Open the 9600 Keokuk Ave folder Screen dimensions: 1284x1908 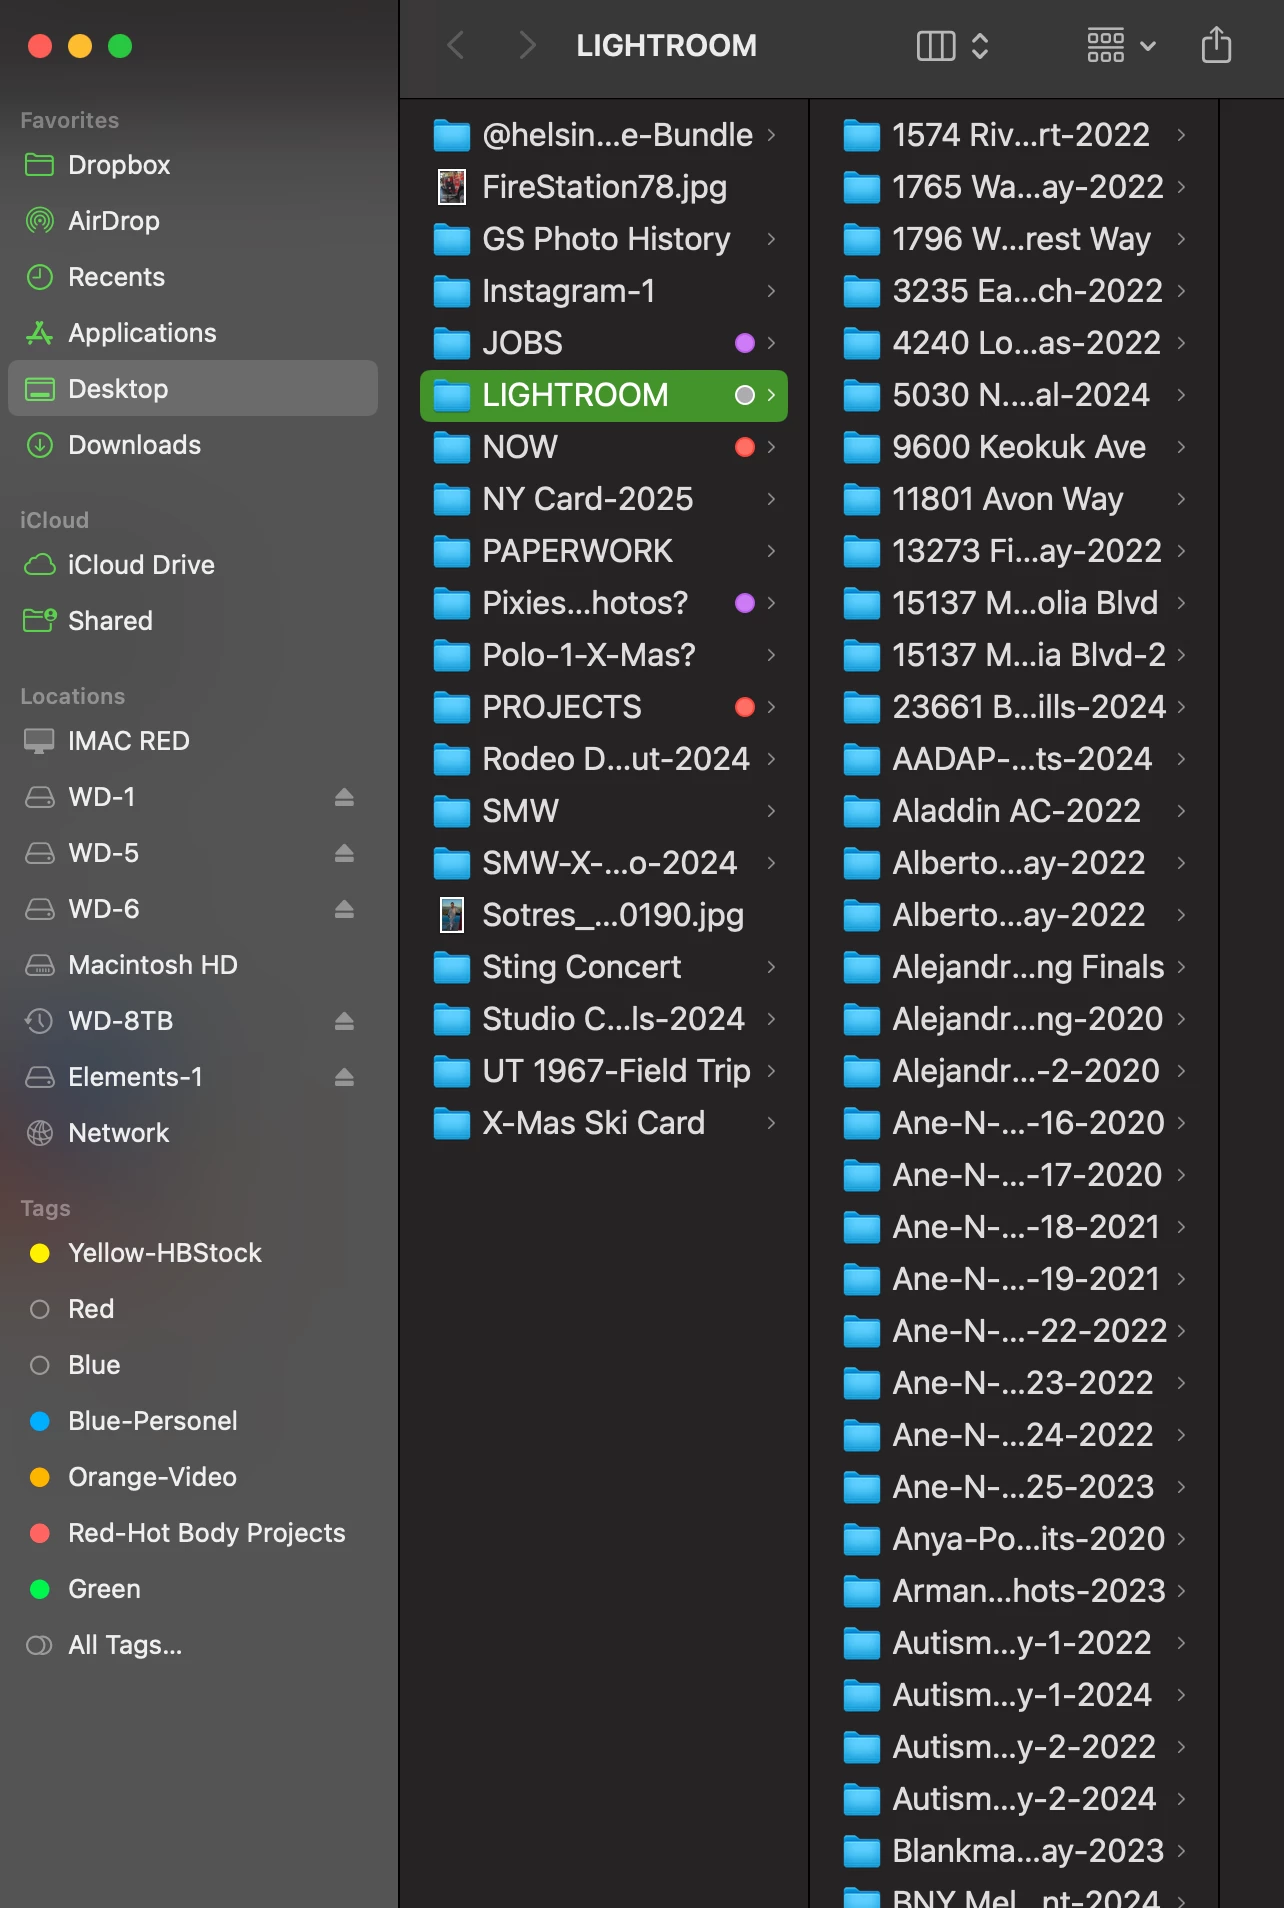click(1014, 447)
